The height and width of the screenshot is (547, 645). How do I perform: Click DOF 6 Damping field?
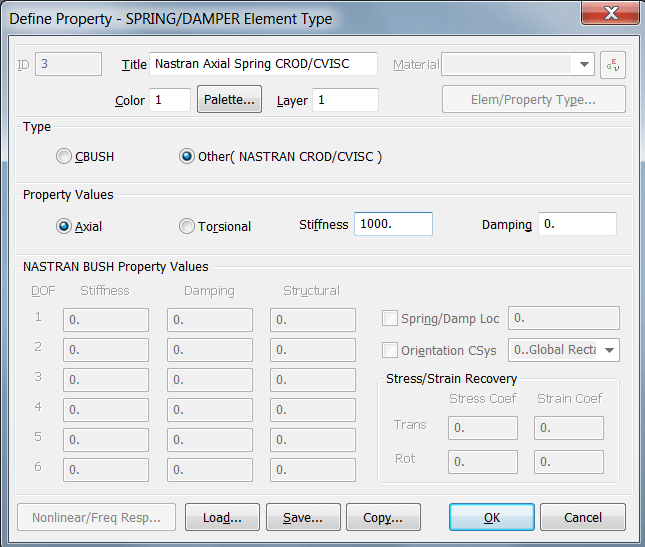point(210,470)
